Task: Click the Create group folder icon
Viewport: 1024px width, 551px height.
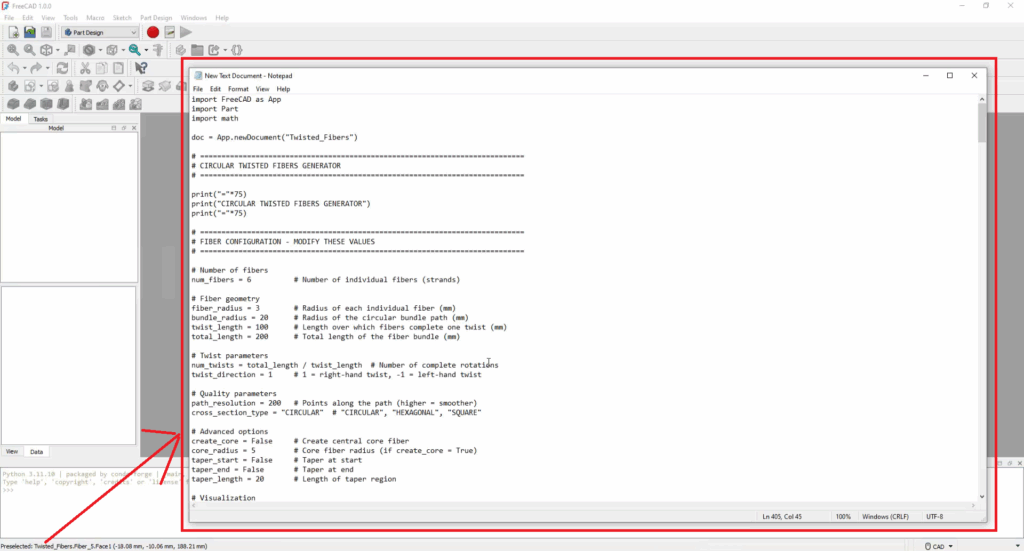Action: tap(197, 50)
